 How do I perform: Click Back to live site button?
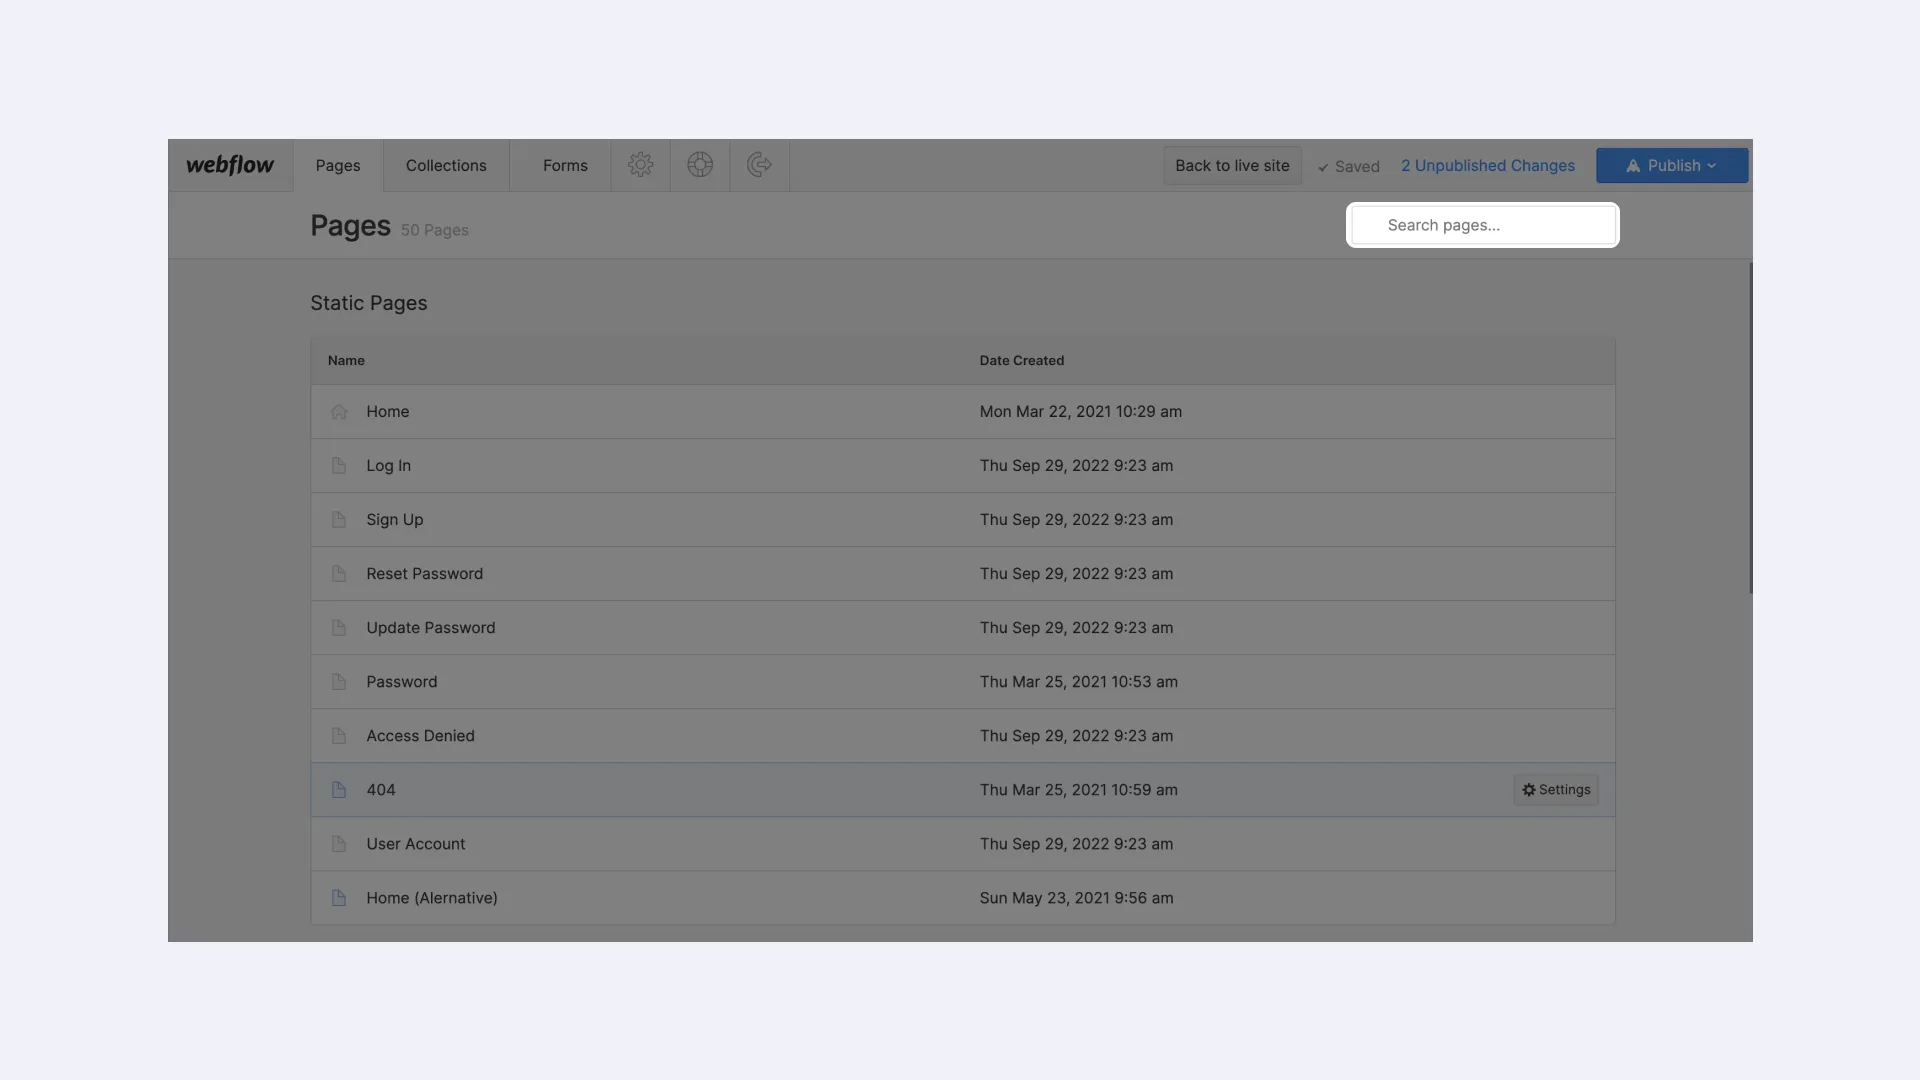coord(1232,166)
